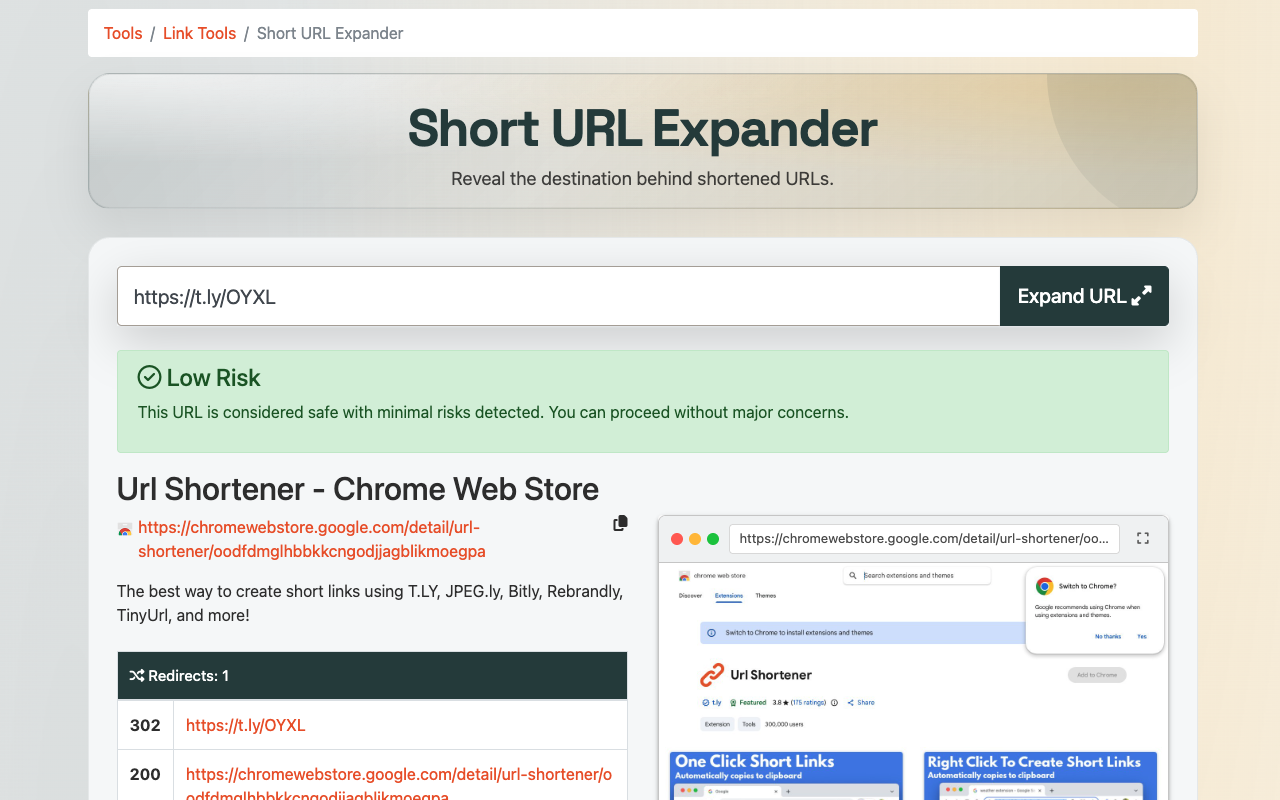Click the 'Redirects: 1' table header
Screen dimensions: 1280x800
click(x=372, y=676)
